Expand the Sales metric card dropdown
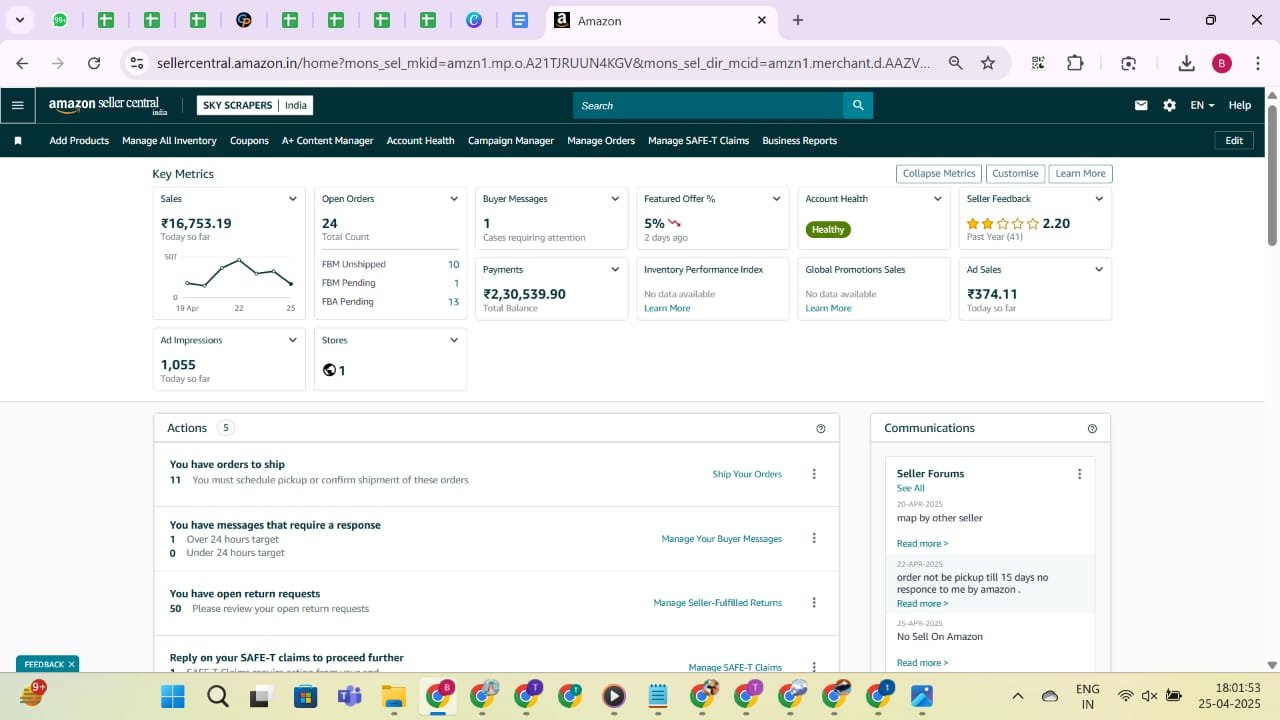Image resolution: width=1280 pixels, height=720 pixels. tap(293, 199)
